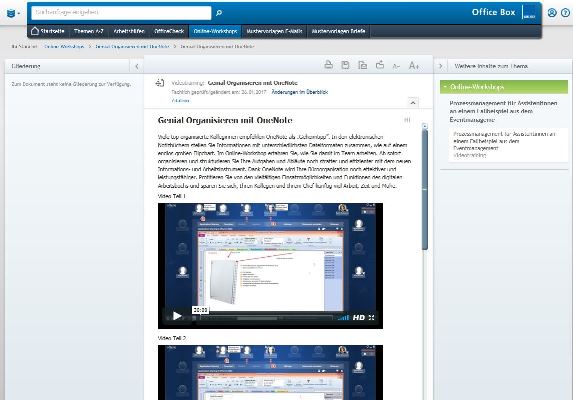Click the Office Box logo text
573x400 pixels.
tap(493, 12)
